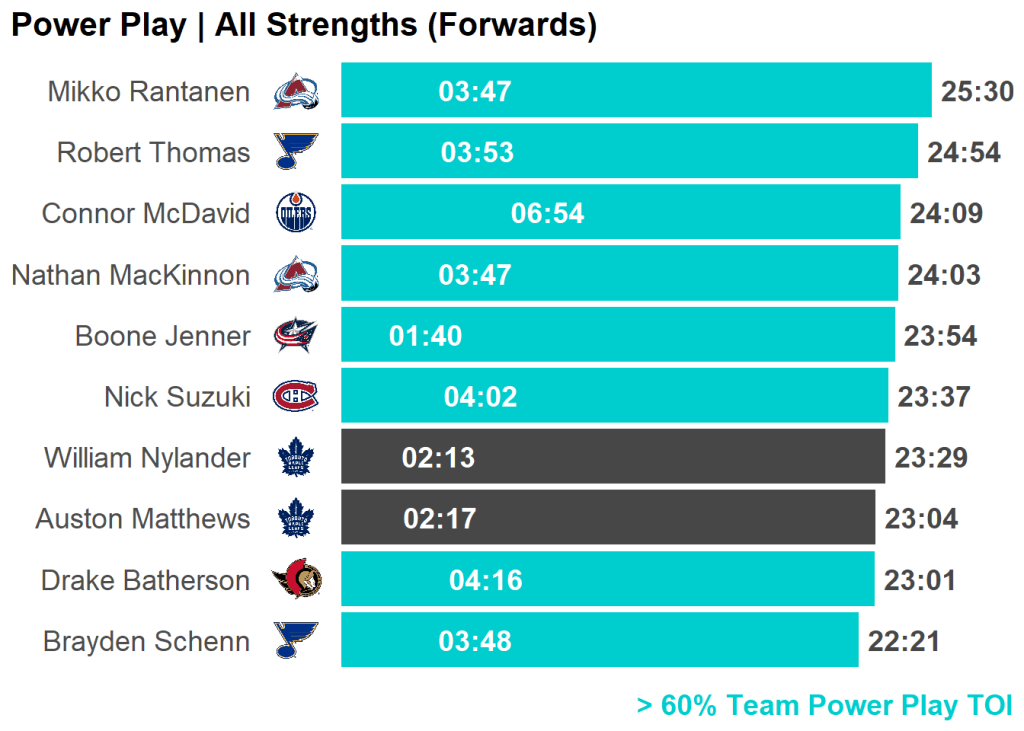
Task: Click the 25:30 total time value
Action: (x=977, y=92)
